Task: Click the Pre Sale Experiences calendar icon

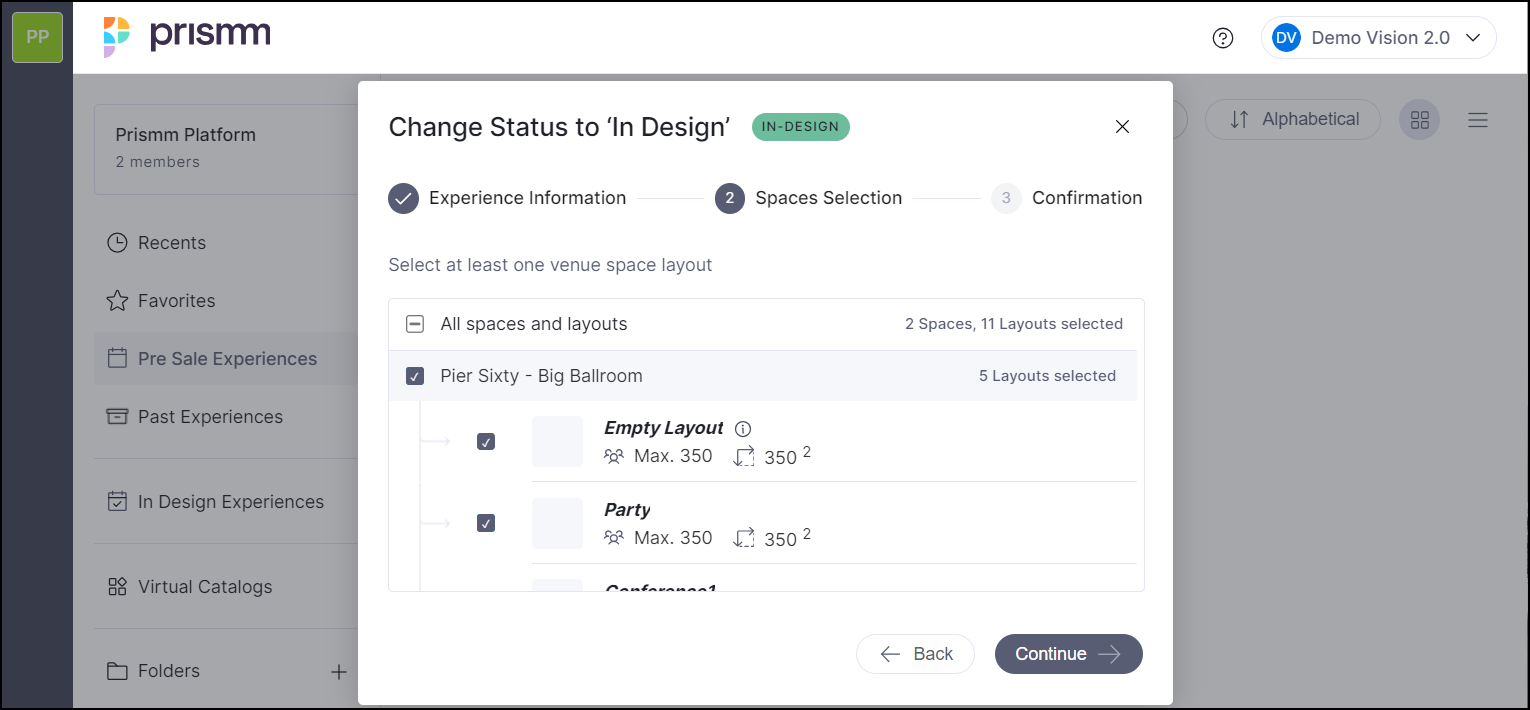Action: (117, 359)
